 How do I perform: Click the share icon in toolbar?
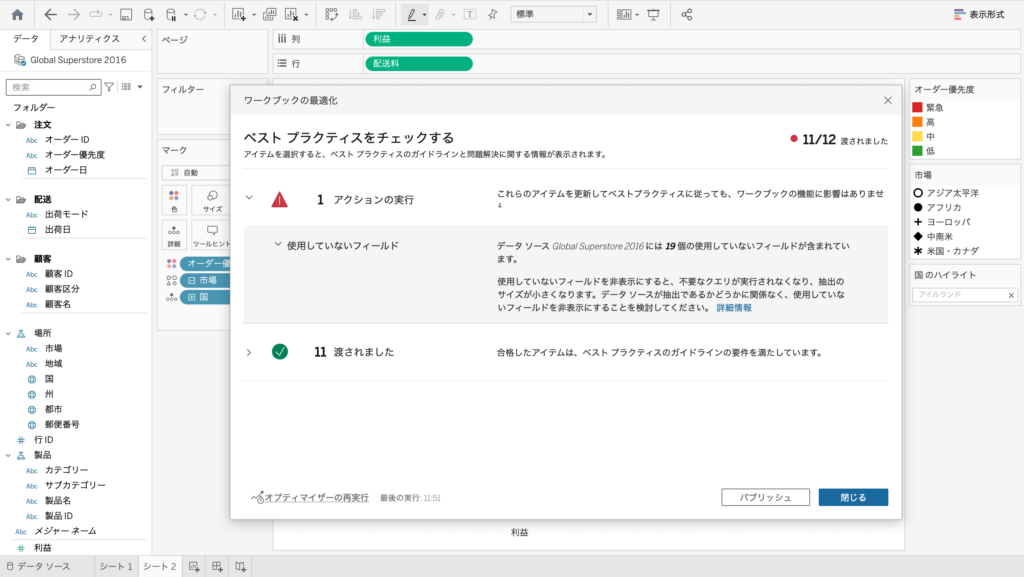pyautogui.click(x=686, y=15)
